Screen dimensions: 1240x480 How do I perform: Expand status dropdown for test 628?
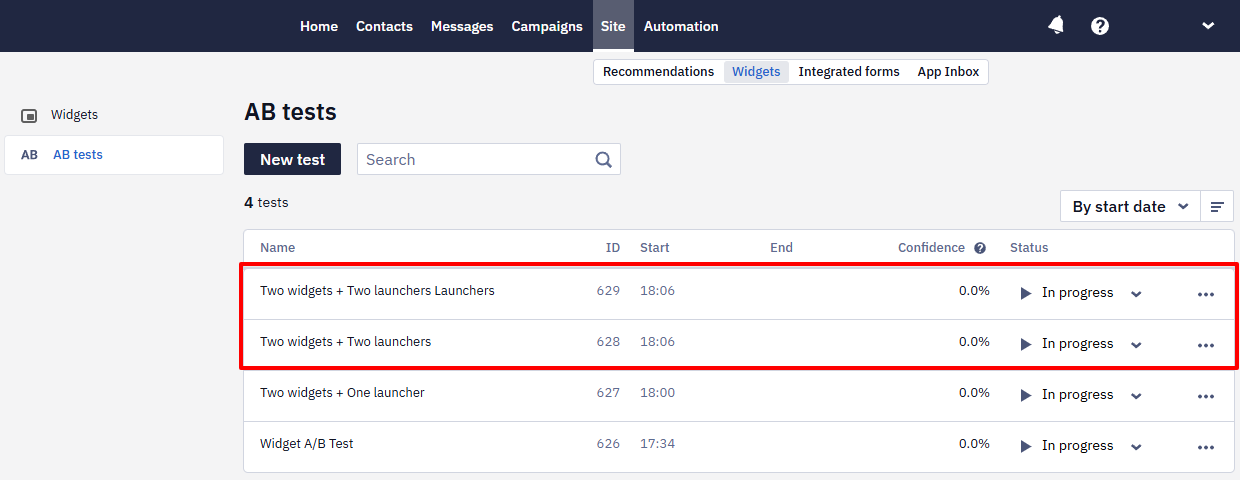click(1136, 345)
